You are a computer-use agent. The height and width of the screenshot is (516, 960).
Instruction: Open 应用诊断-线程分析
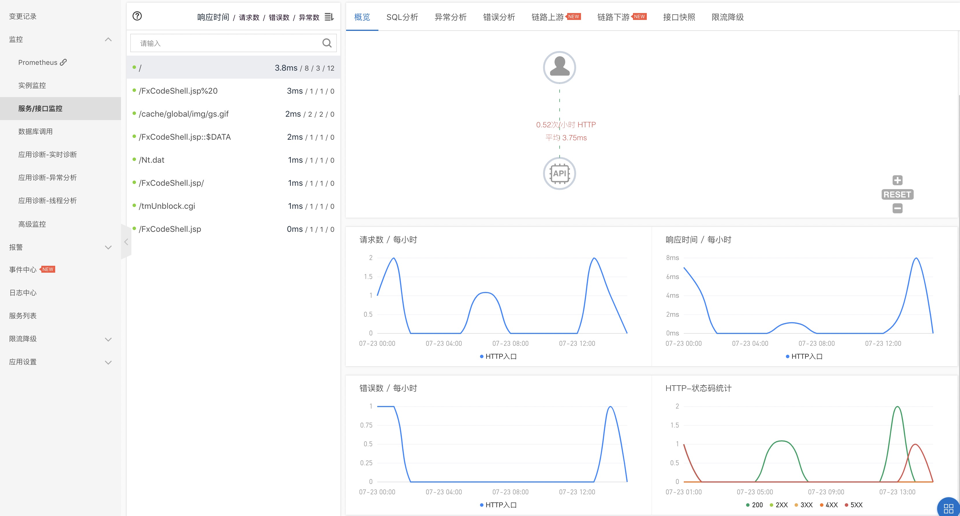pyautogui.click(x=47, y=201)
